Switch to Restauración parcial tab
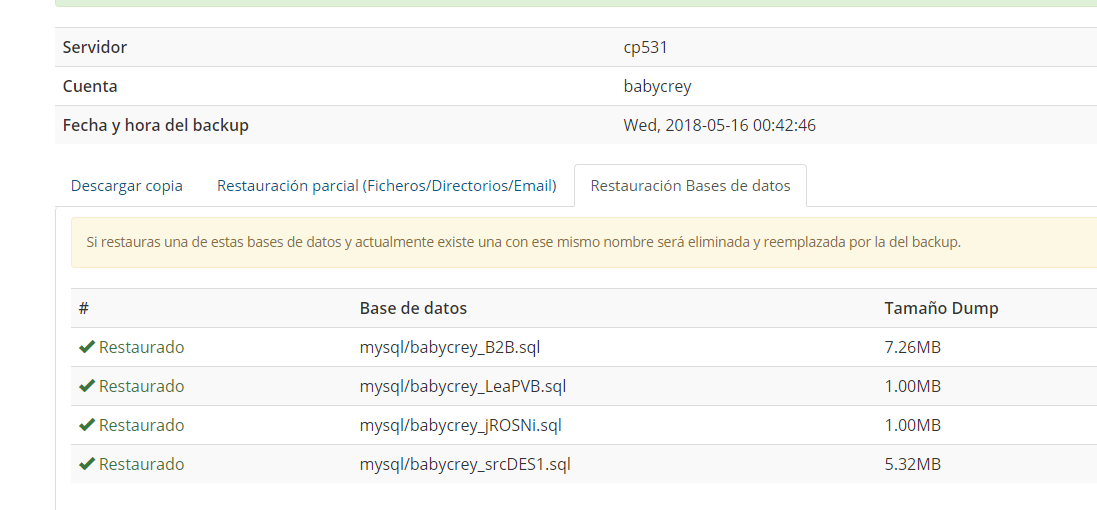1097x510 pixels. coord(387,186)
